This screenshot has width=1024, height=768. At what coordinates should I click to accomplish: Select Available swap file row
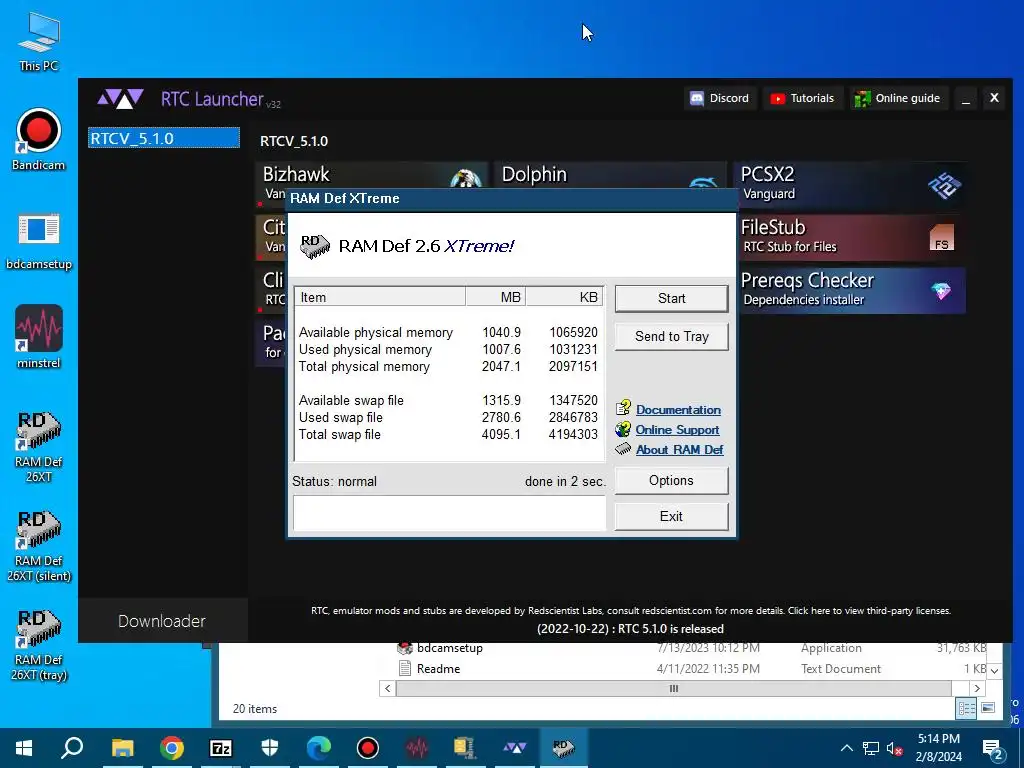coord(448,400)
